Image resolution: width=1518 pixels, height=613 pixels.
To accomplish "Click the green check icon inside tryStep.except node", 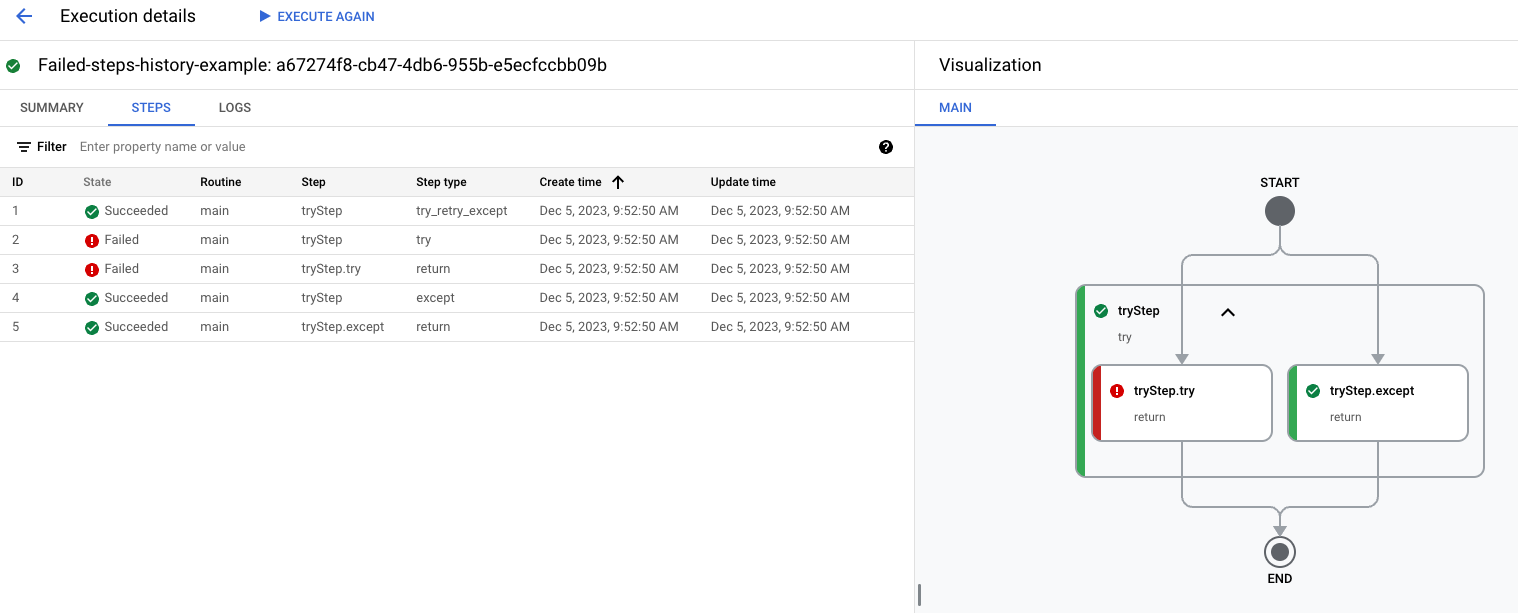I will pyautogui.click(x=1313, y=390).
